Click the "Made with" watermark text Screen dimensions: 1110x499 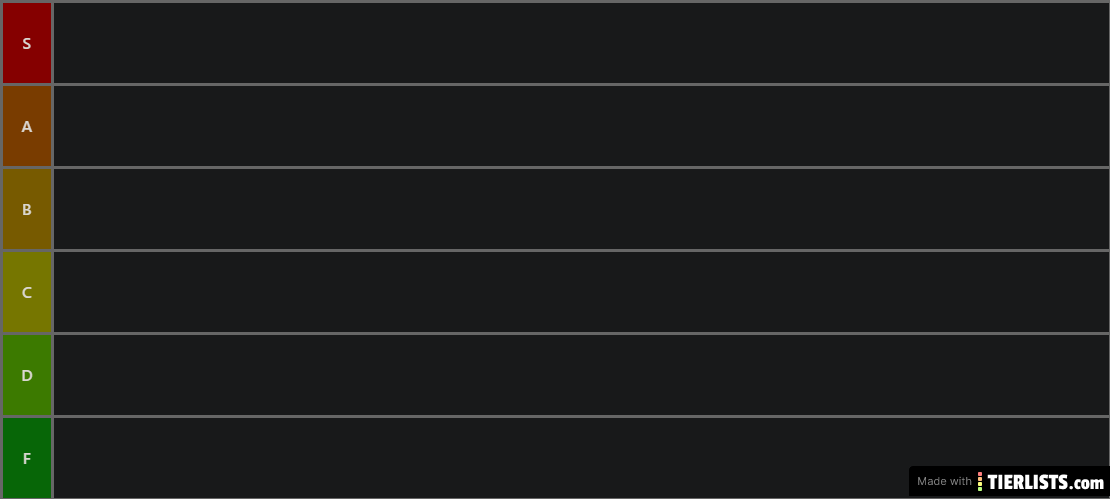pyautogui.click(x=944, y=481)
